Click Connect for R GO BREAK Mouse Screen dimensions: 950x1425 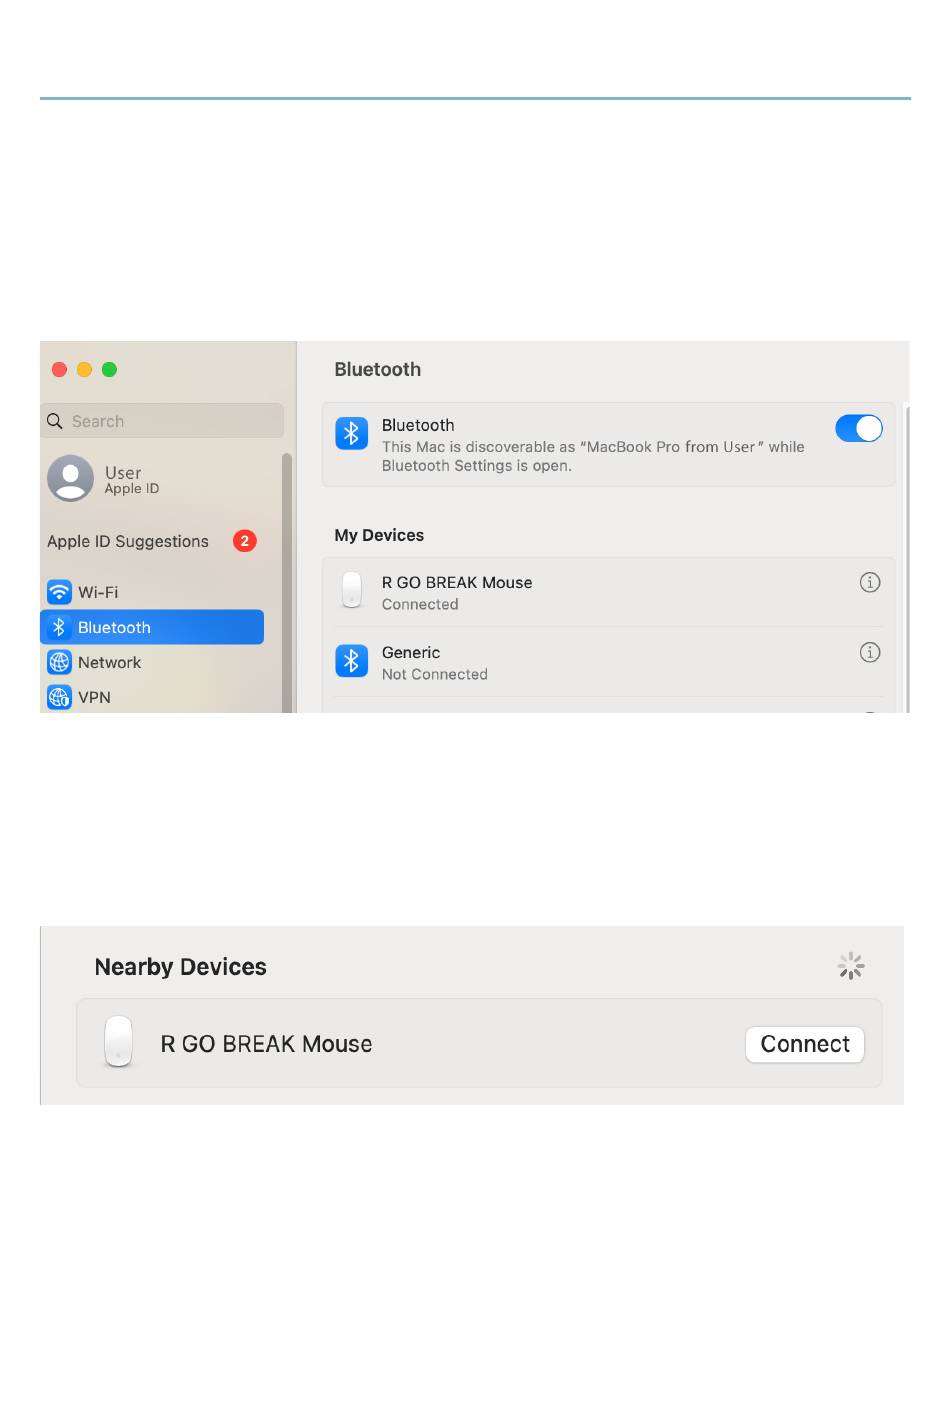coord(805,1044)
